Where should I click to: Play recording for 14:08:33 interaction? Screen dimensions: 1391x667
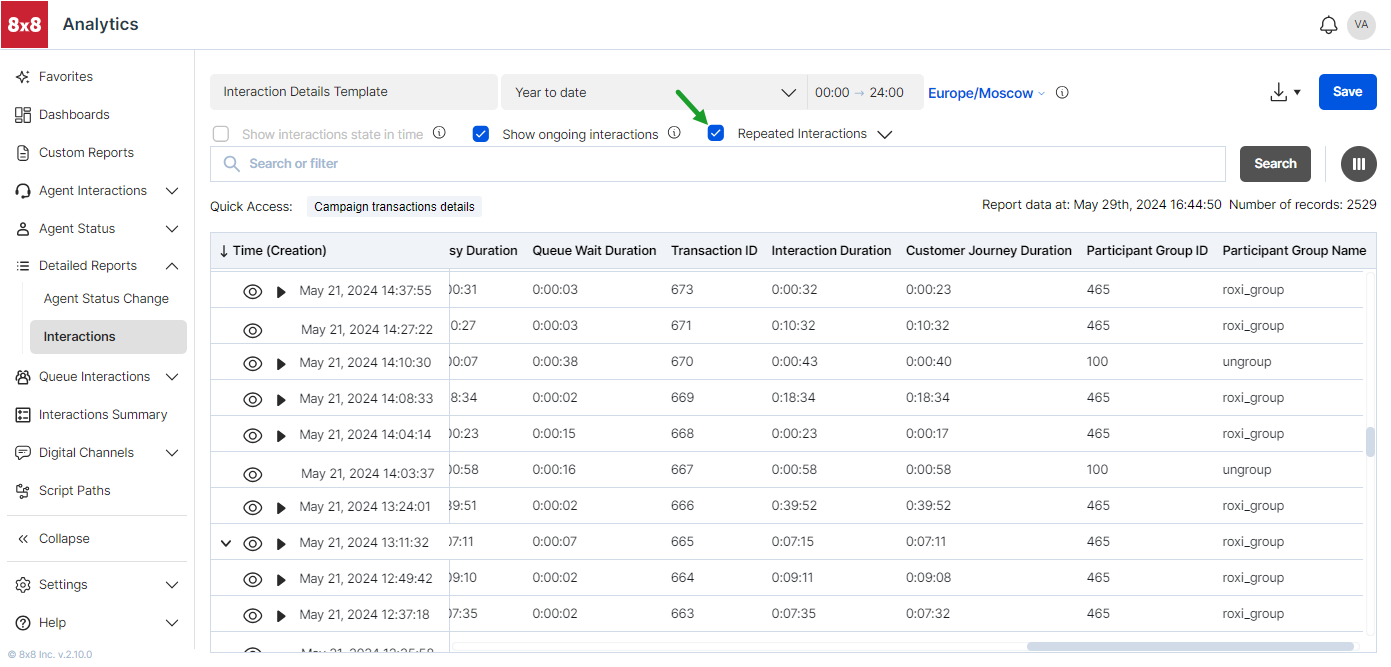pos(281,400)
